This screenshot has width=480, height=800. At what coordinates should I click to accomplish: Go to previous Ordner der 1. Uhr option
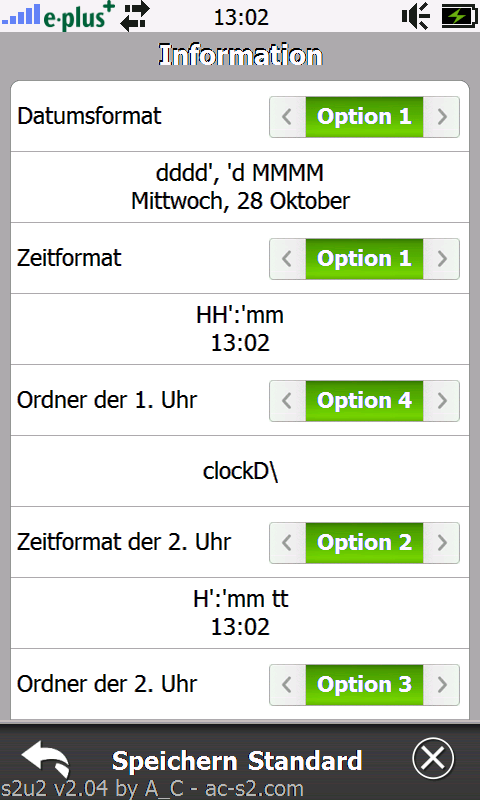tap(287, 401)
